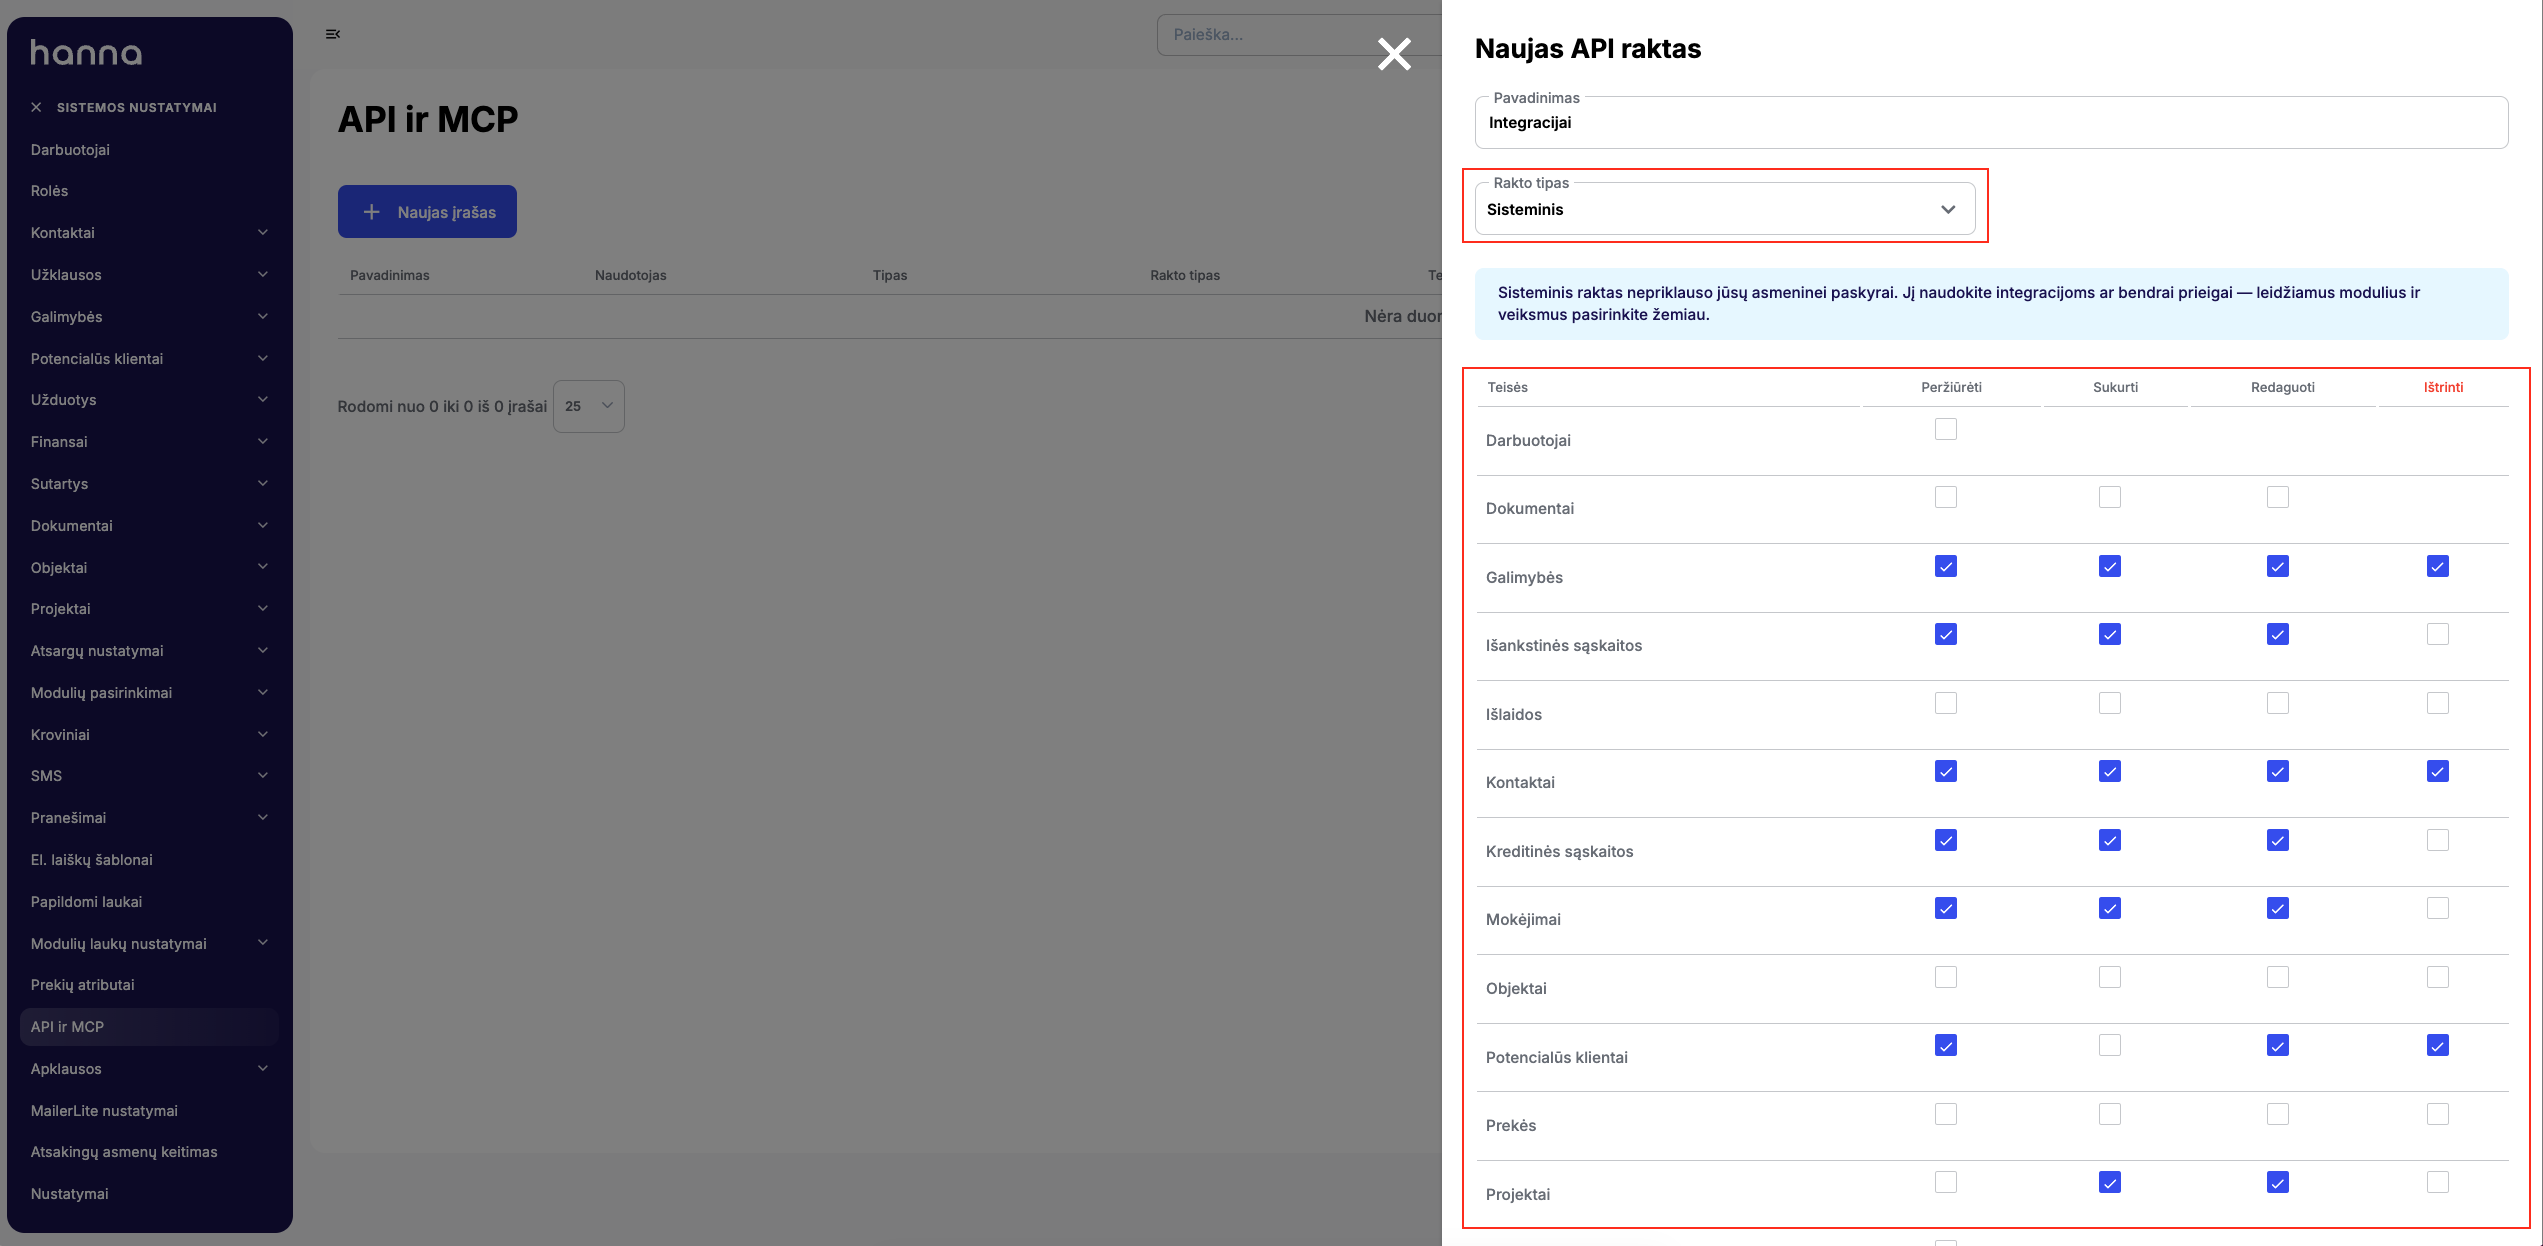The height and width of the screenshot is (1246, 2543).
Task: Check Redaguoti for Dokumentai
Action: [2278, 497]
